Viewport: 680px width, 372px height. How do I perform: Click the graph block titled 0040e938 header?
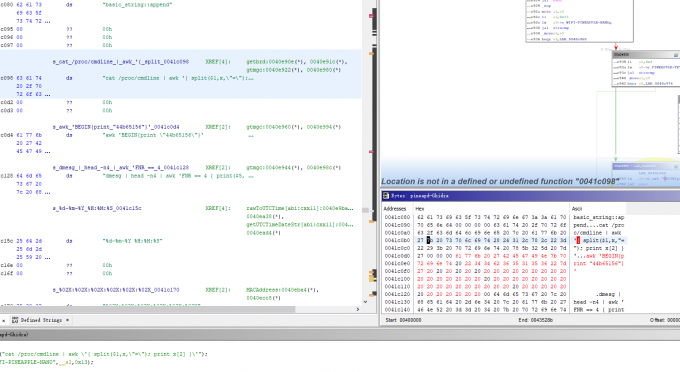coord(646,55)
